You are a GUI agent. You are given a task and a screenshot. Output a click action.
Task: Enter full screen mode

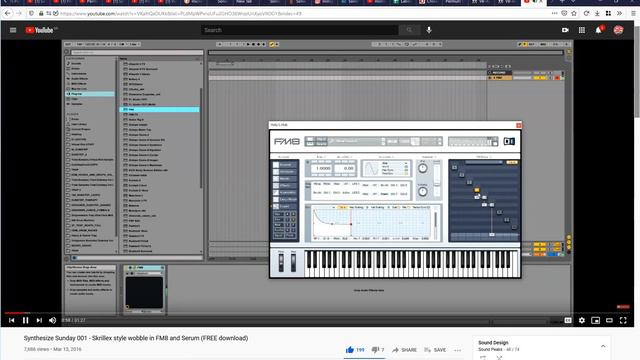623,320
